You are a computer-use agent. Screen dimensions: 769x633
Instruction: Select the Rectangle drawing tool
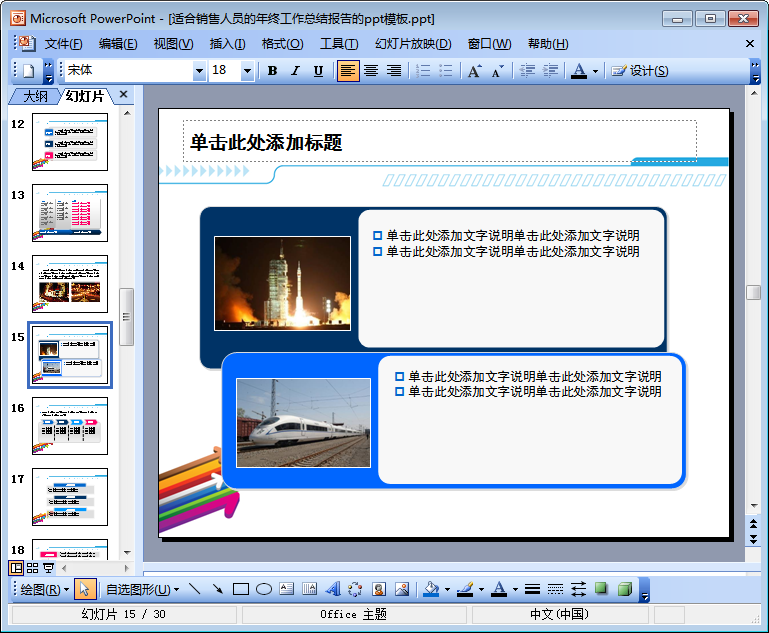click(x=241, y=589)
